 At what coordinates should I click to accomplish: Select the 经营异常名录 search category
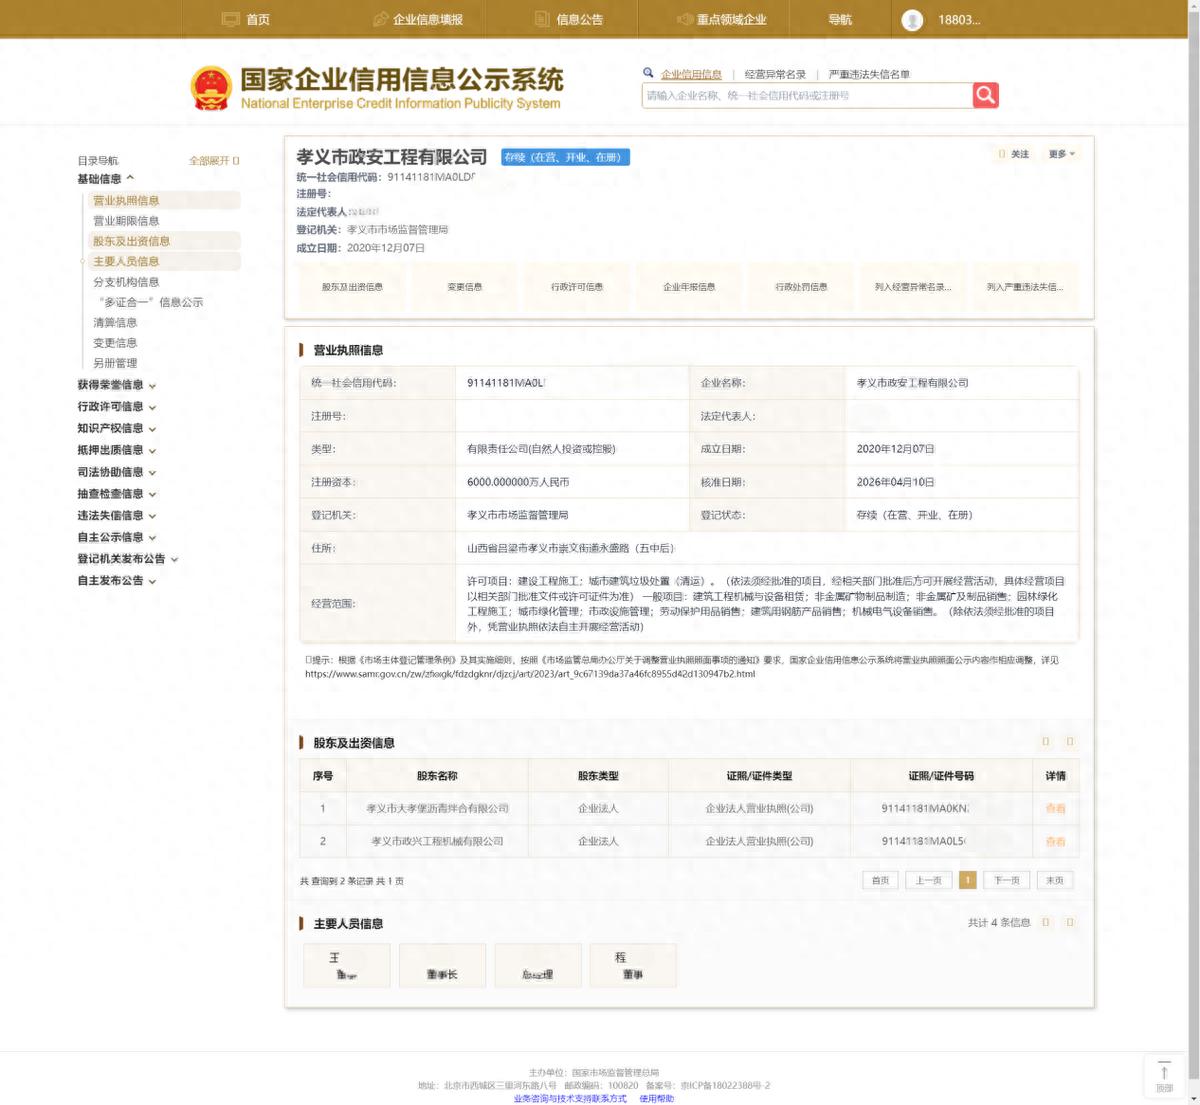[x=775, y=74]
